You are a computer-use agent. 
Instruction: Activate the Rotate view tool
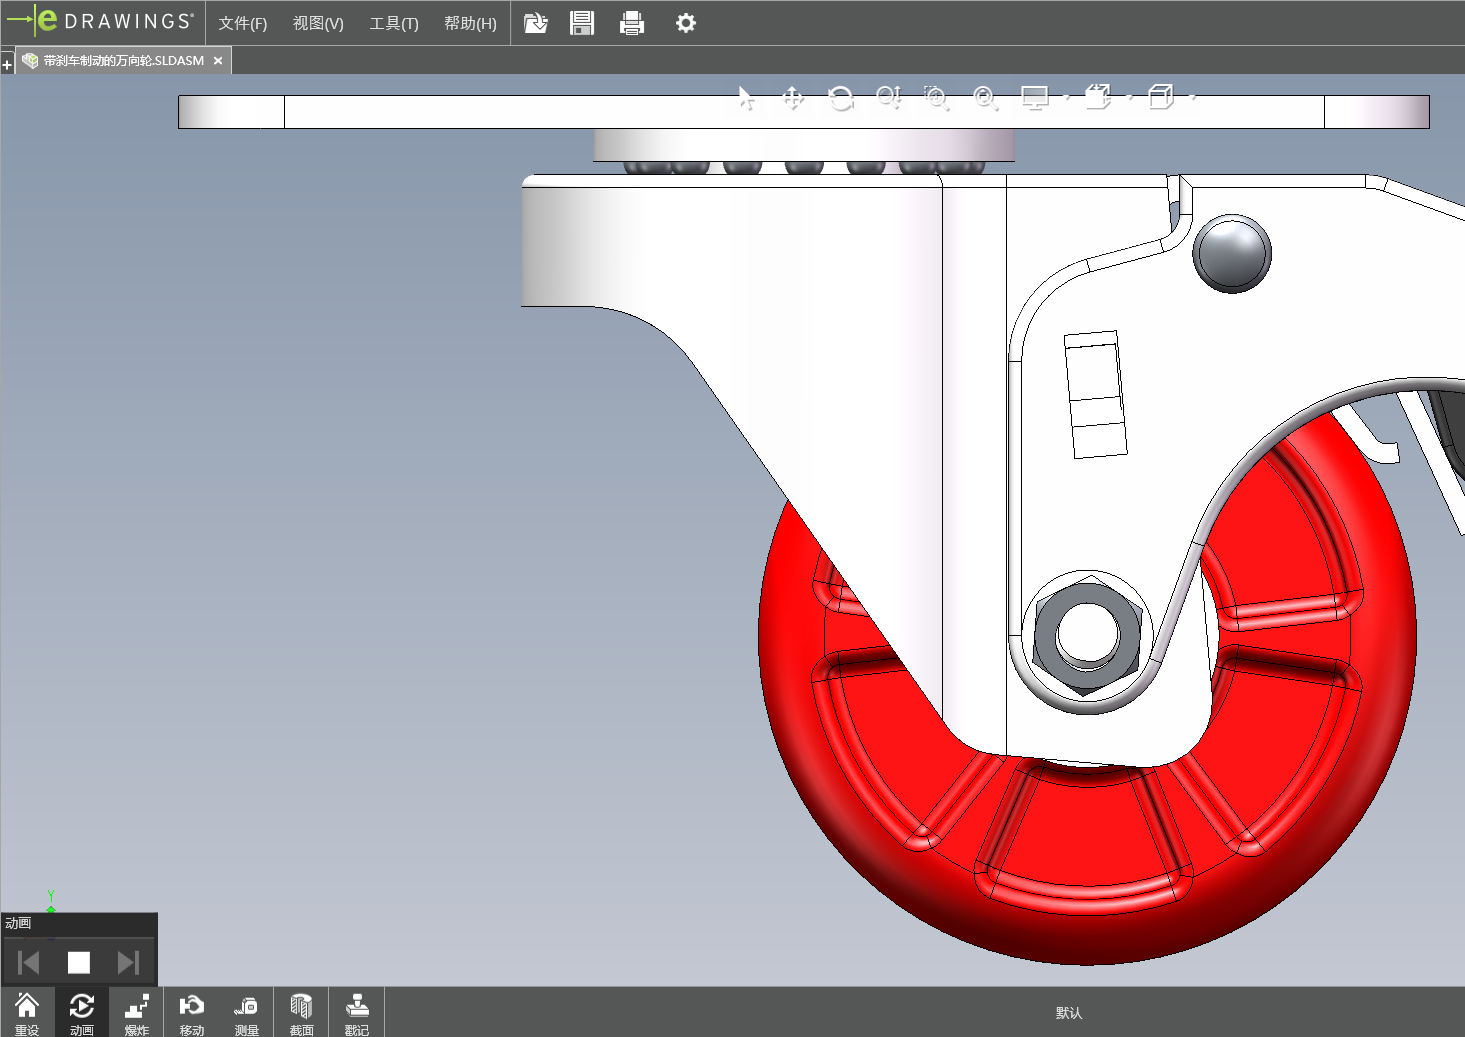tap(841, 98)
